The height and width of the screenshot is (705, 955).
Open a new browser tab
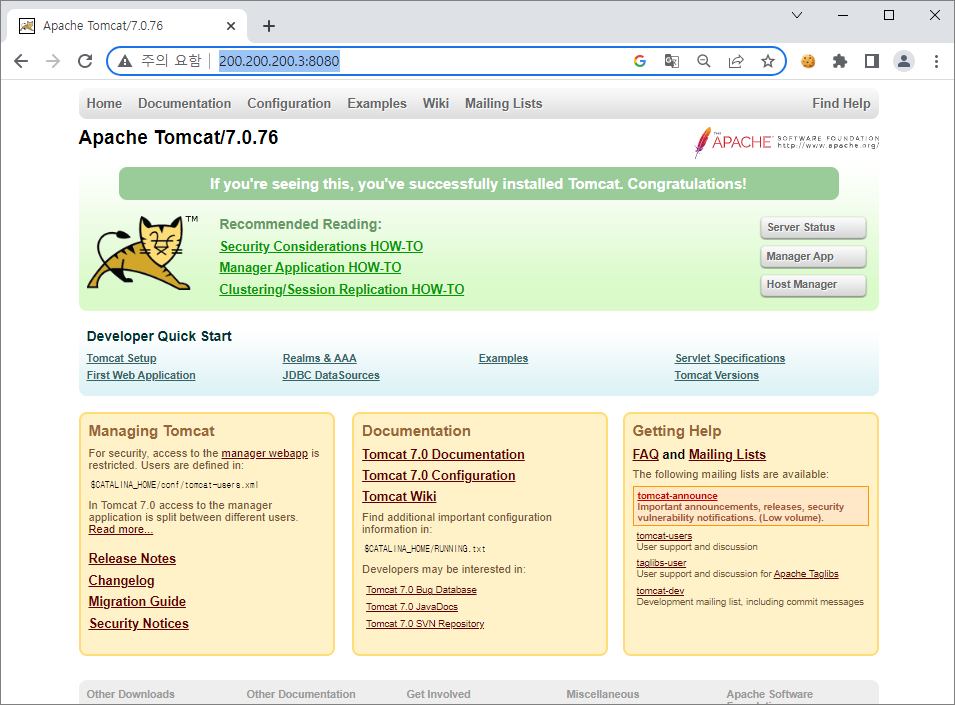point(269,26)
